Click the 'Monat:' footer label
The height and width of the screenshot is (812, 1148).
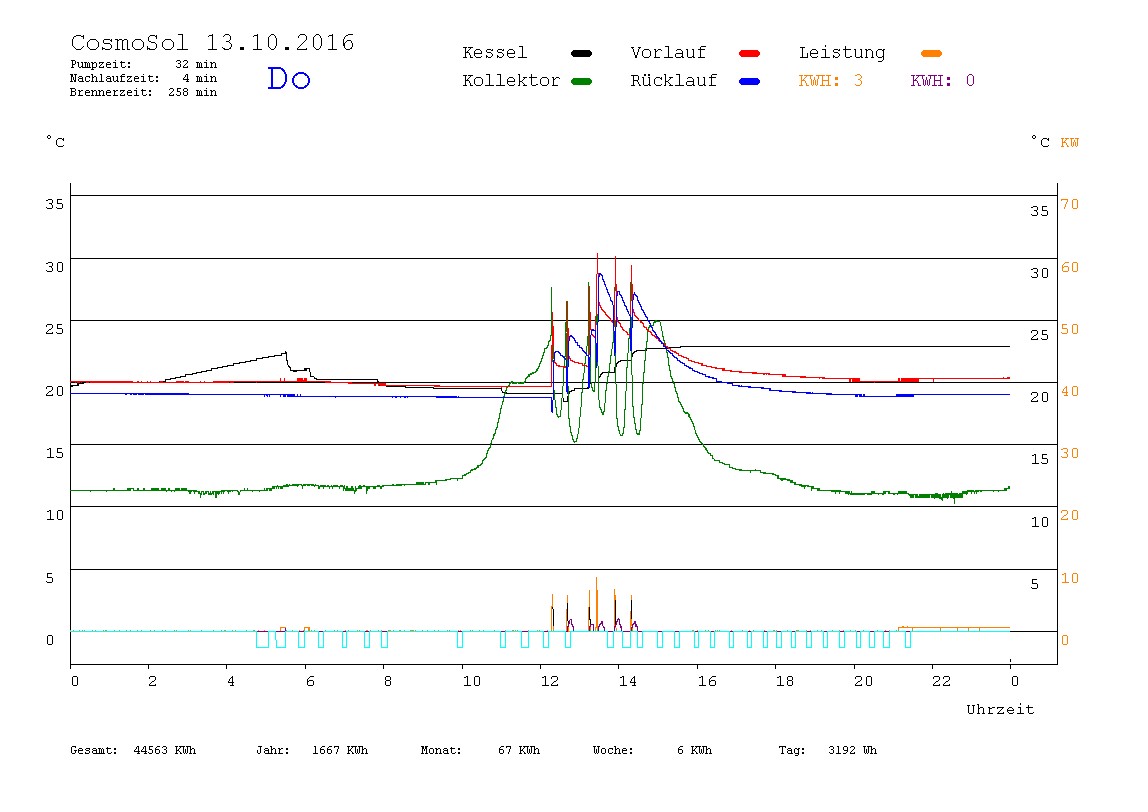[441, 750]
